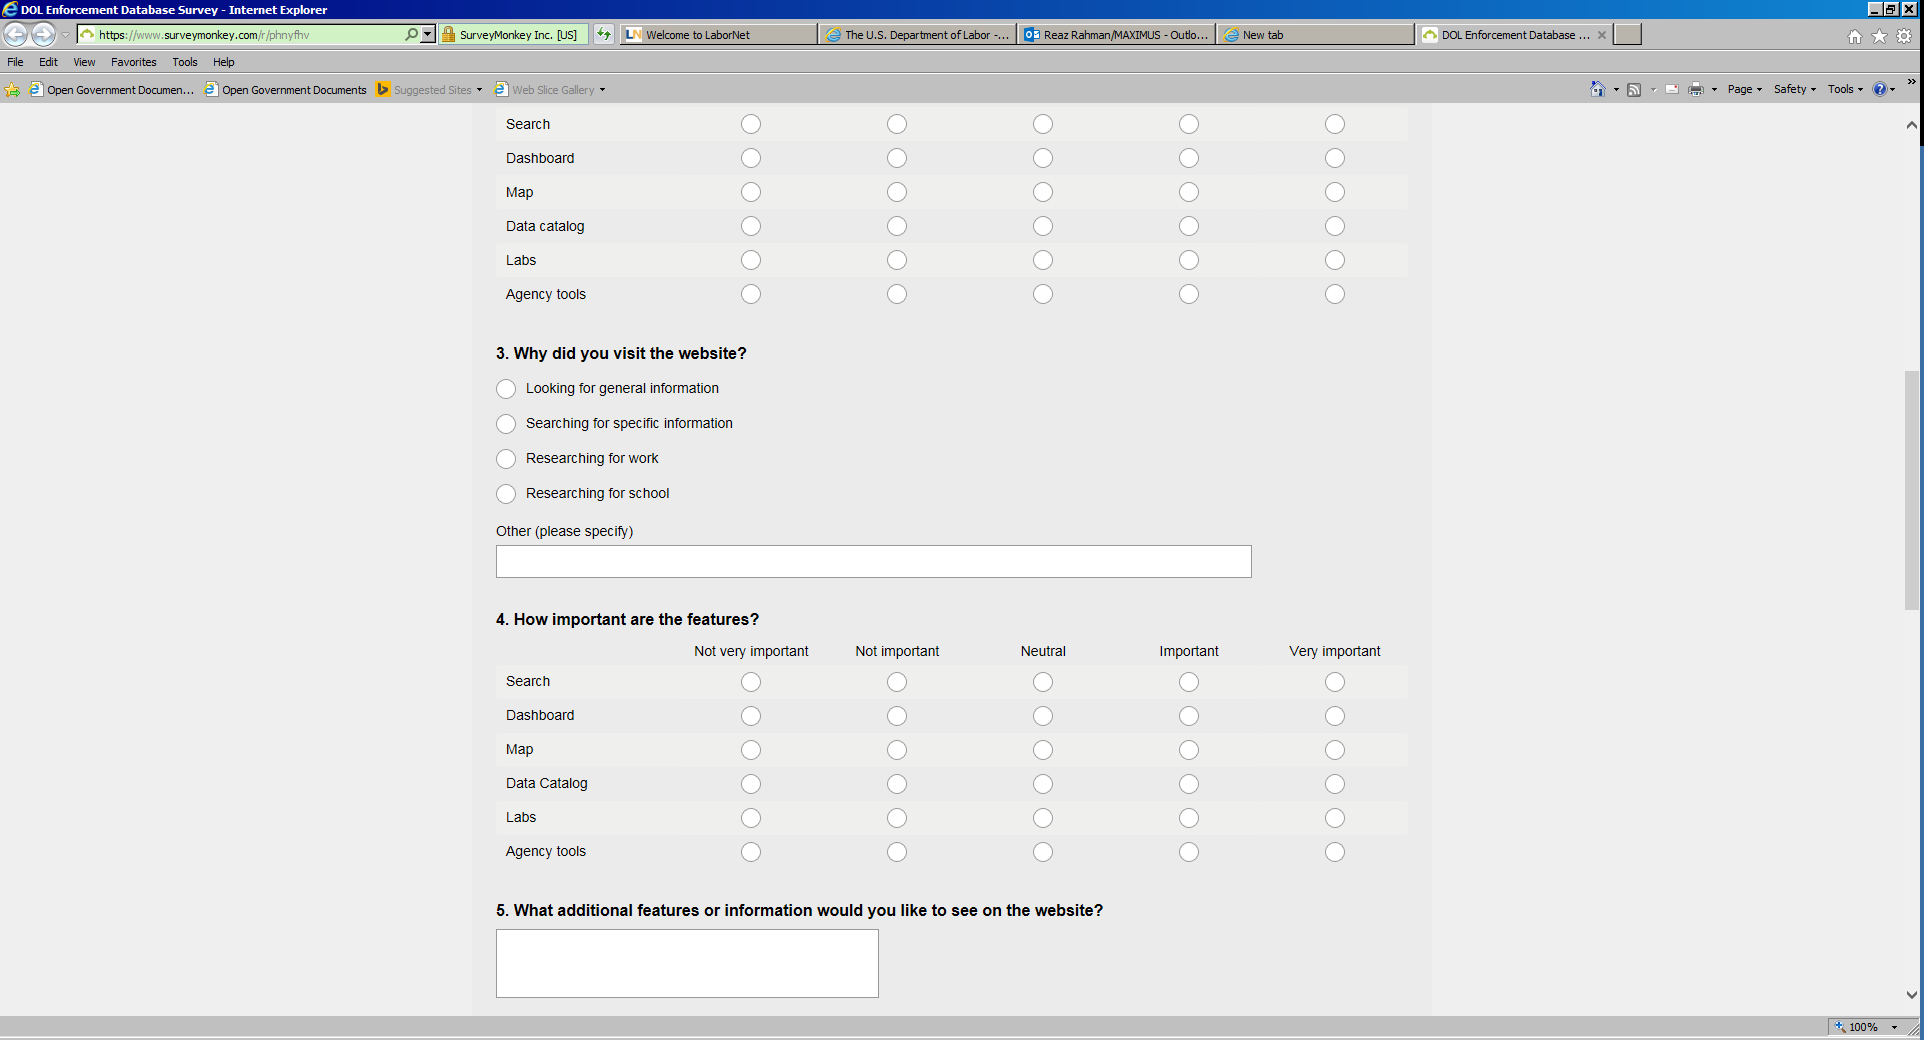1924x1040 pixels.
Task: Choose 'Researching for school' radio button
Action: coord(506,494)
